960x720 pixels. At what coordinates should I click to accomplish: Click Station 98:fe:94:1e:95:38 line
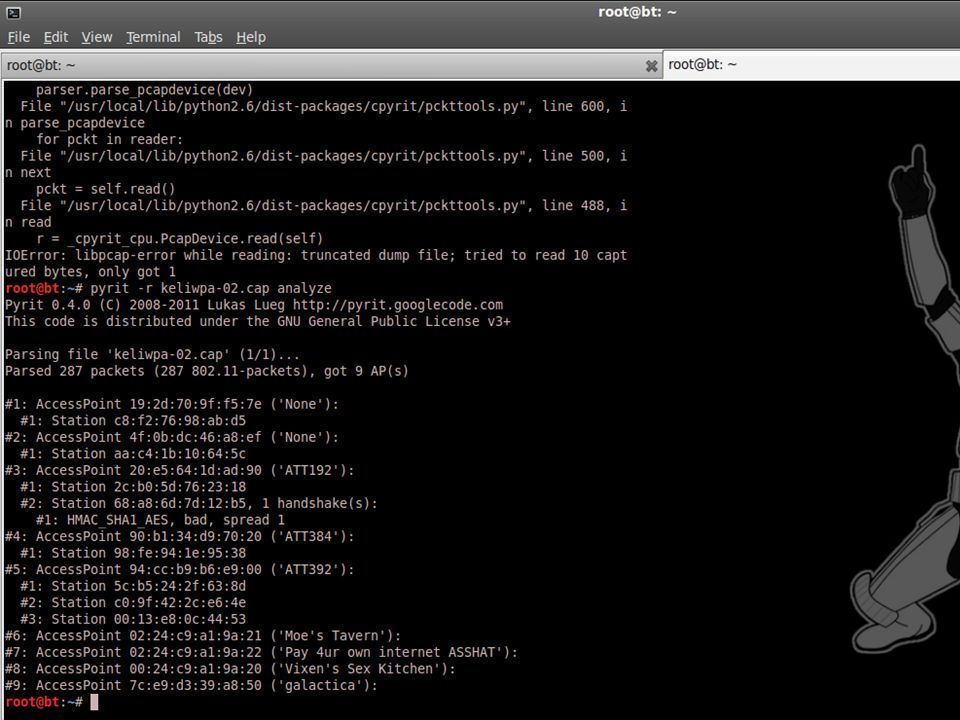click(x=133, y=553)
